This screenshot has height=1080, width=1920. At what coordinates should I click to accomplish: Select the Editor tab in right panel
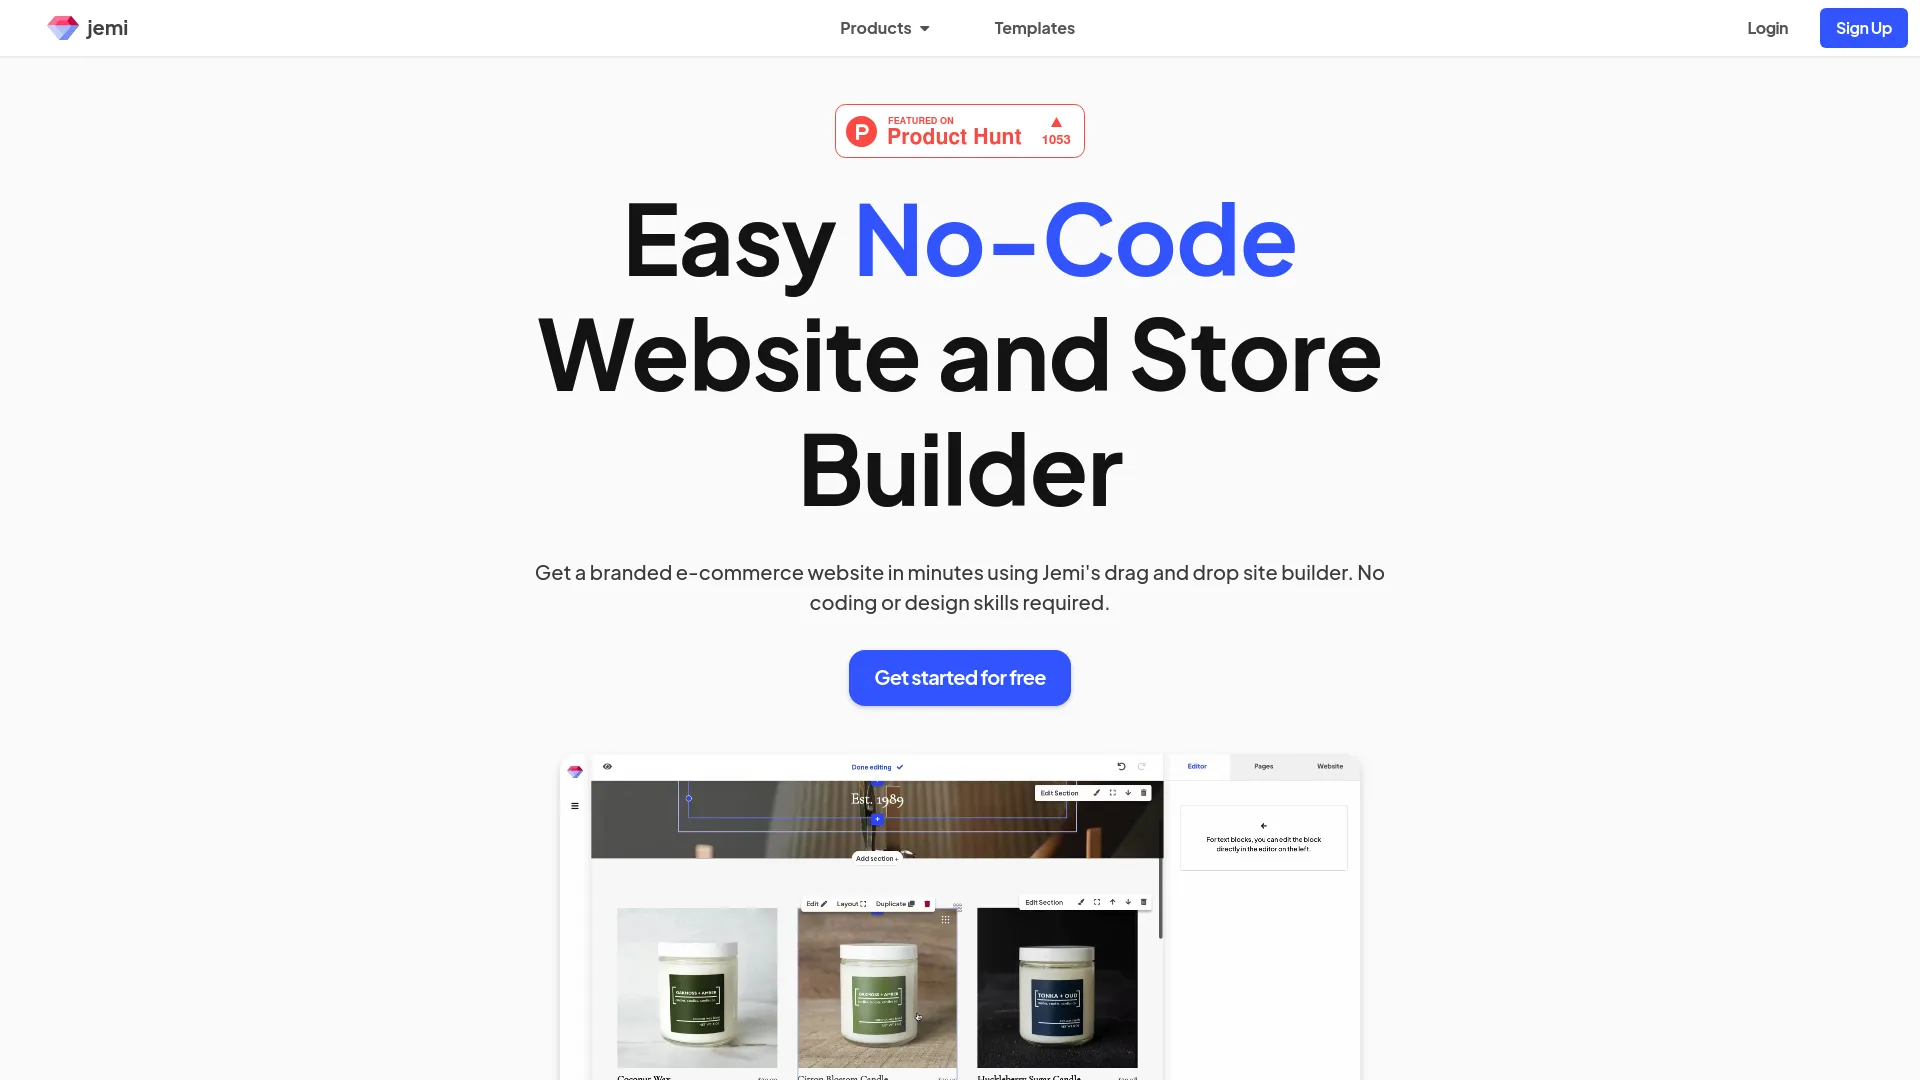coord(1197,766)
